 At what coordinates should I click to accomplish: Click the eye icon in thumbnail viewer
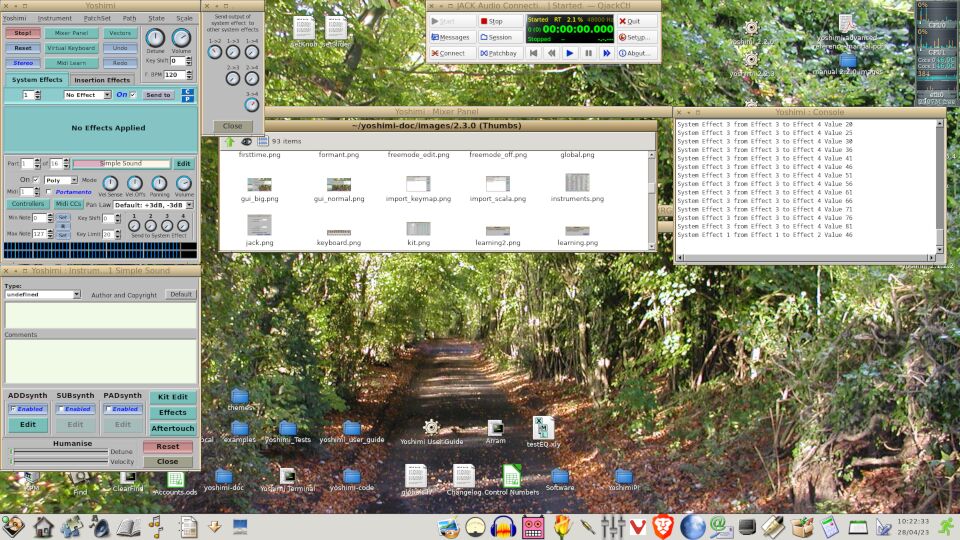pyautogui.click(x=247, y=142)
